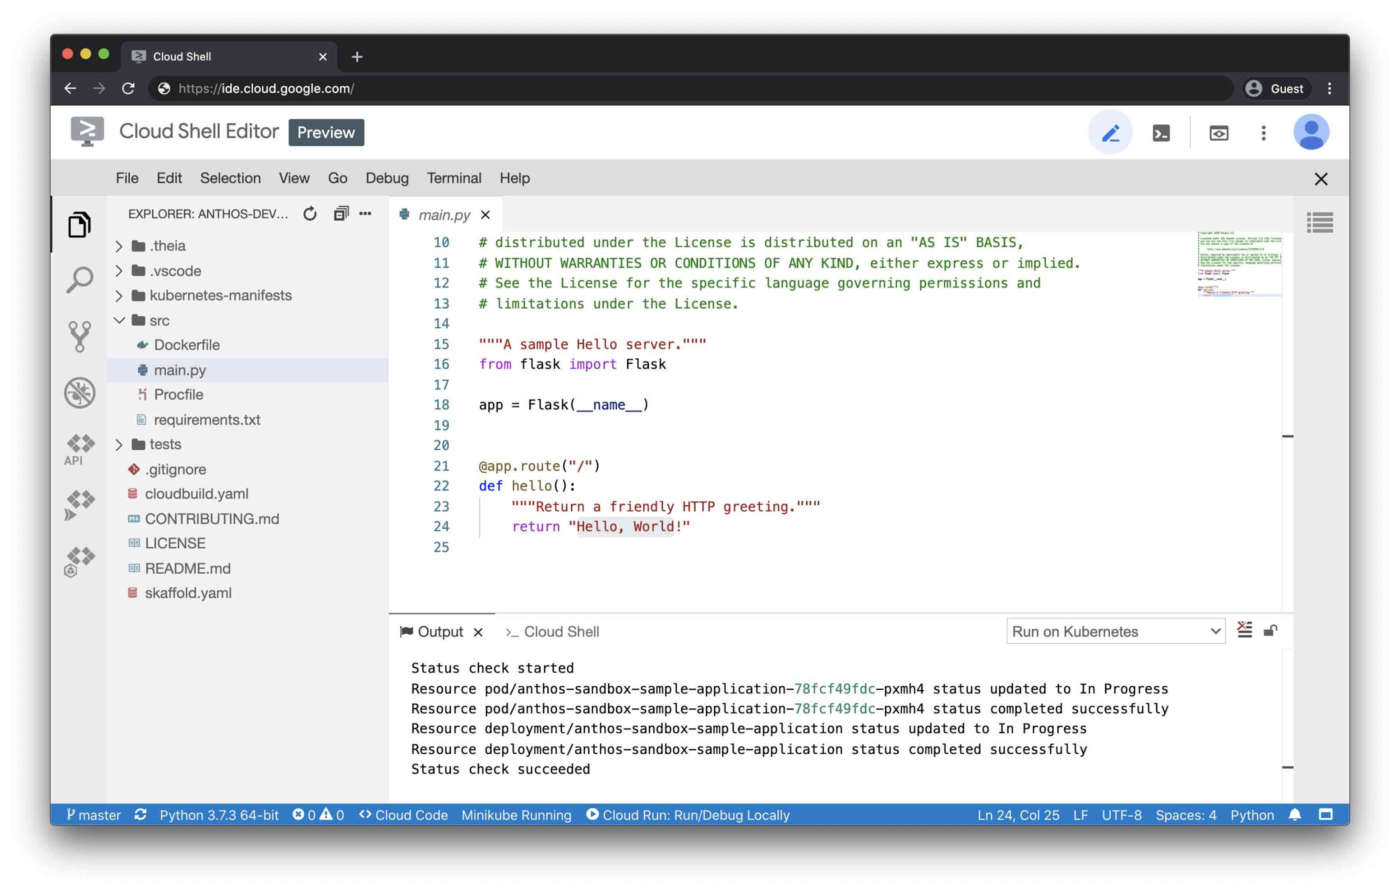Collapse all folders in Explorer
1400x892 pixels.
[341, 214]
